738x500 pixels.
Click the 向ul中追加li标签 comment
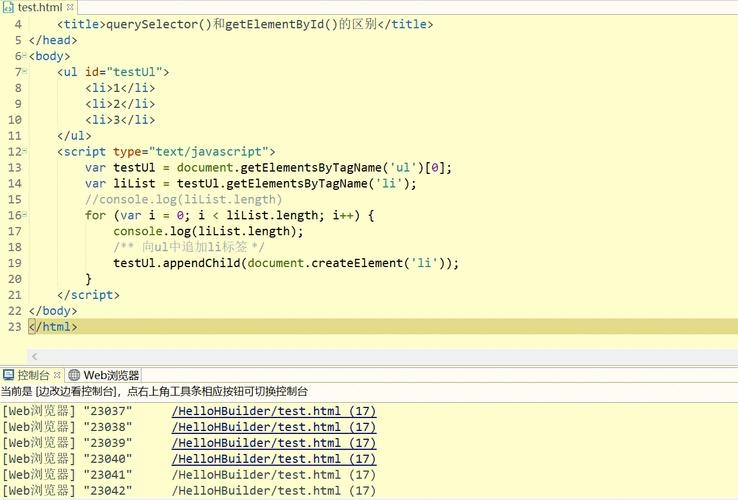pyautogui.click(x=189, y=247)
